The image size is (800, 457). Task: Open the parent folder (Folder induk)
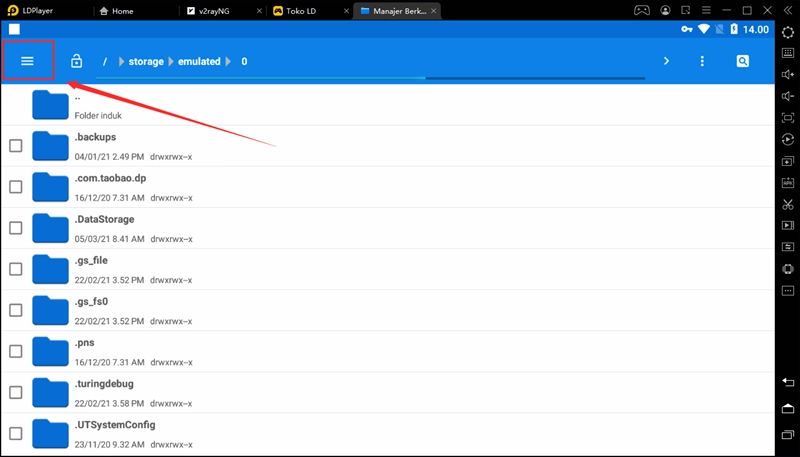coord(388,105)
